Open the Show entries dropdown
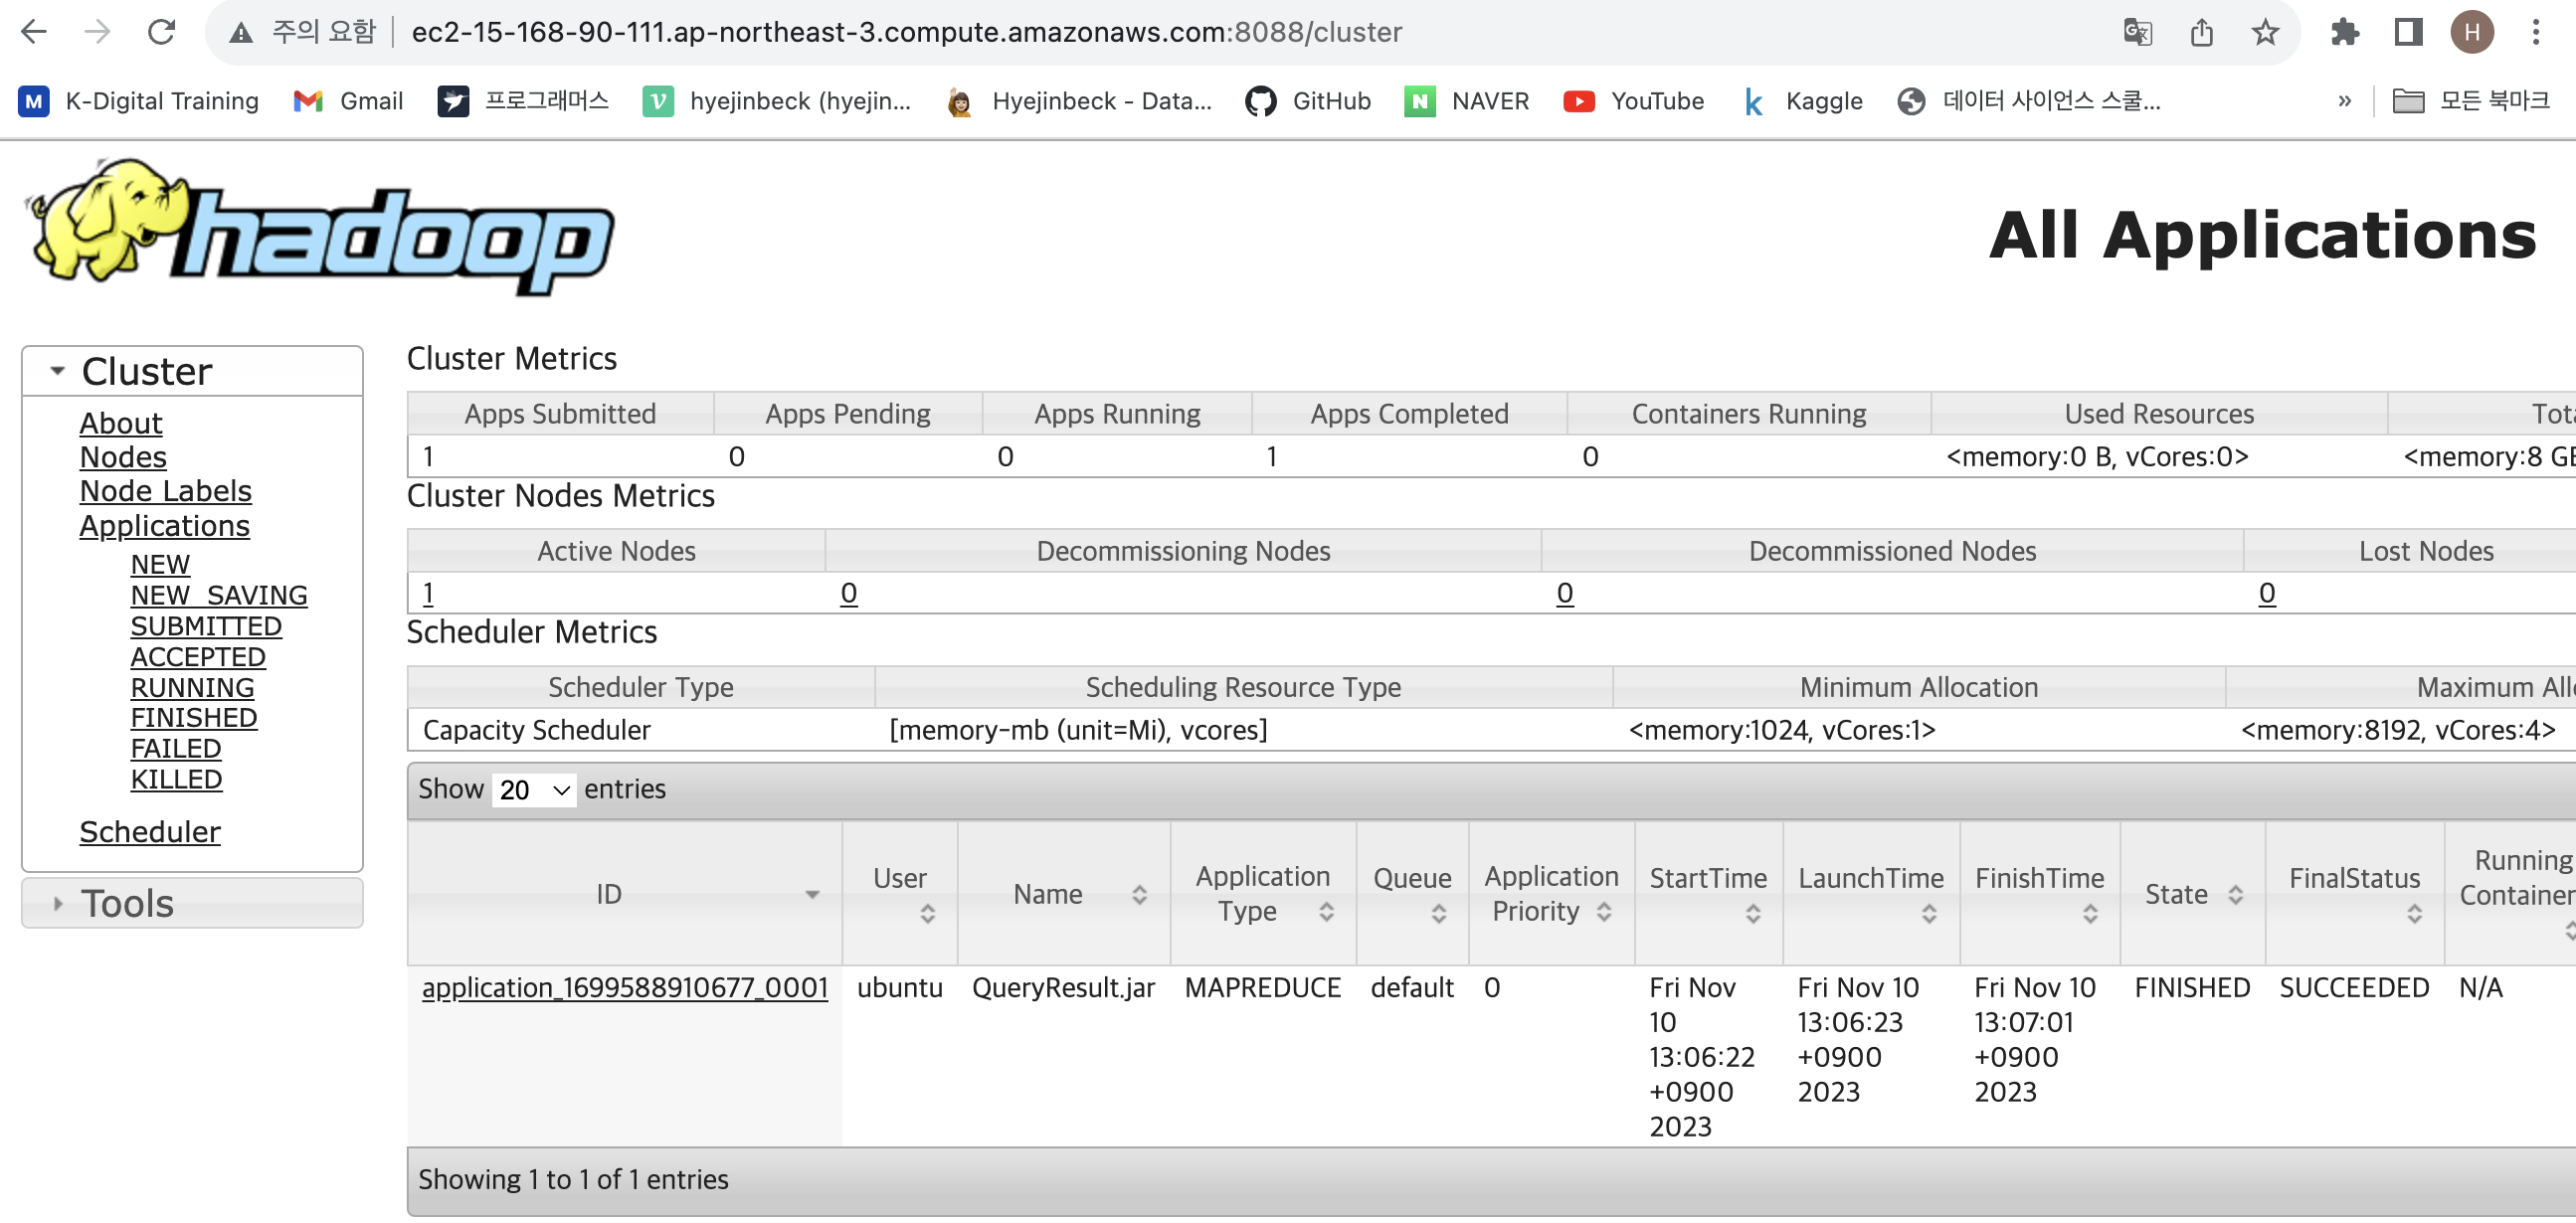The image size is (2576, 1223). coord(534,790)
